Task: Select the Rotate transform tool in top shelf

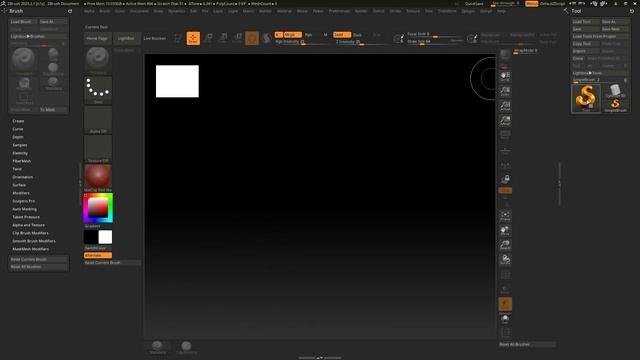Action: tap(238, 38)
